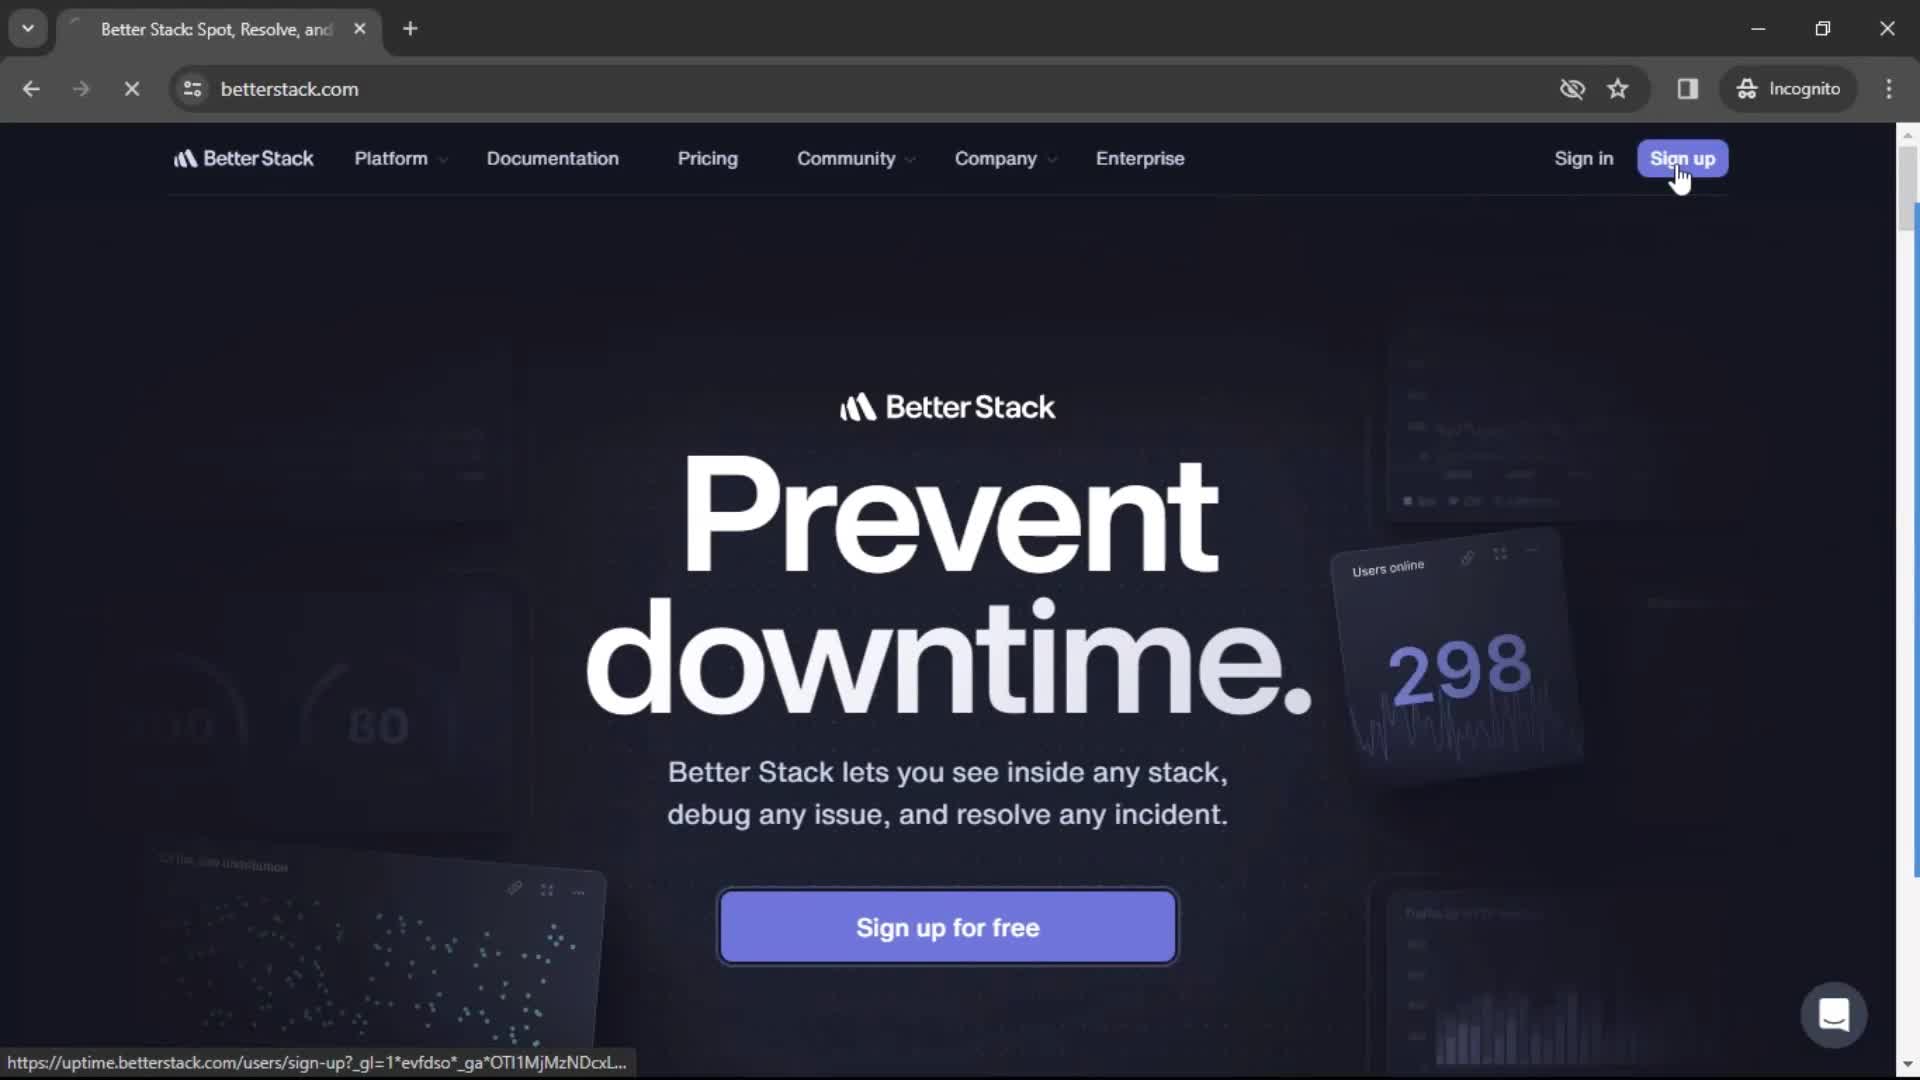Click the split screen browser icon

pos(1688,88)
